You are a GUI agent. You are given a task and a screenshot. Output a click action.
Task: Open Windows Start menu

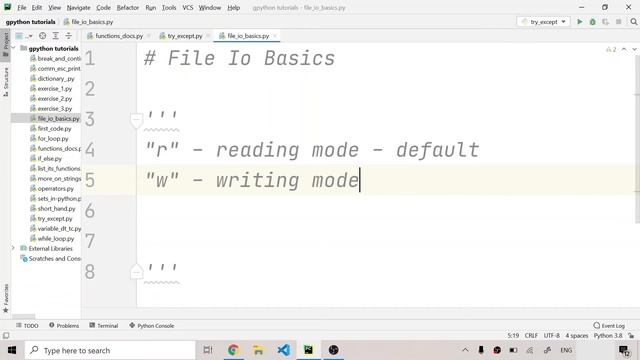(12, 350)
